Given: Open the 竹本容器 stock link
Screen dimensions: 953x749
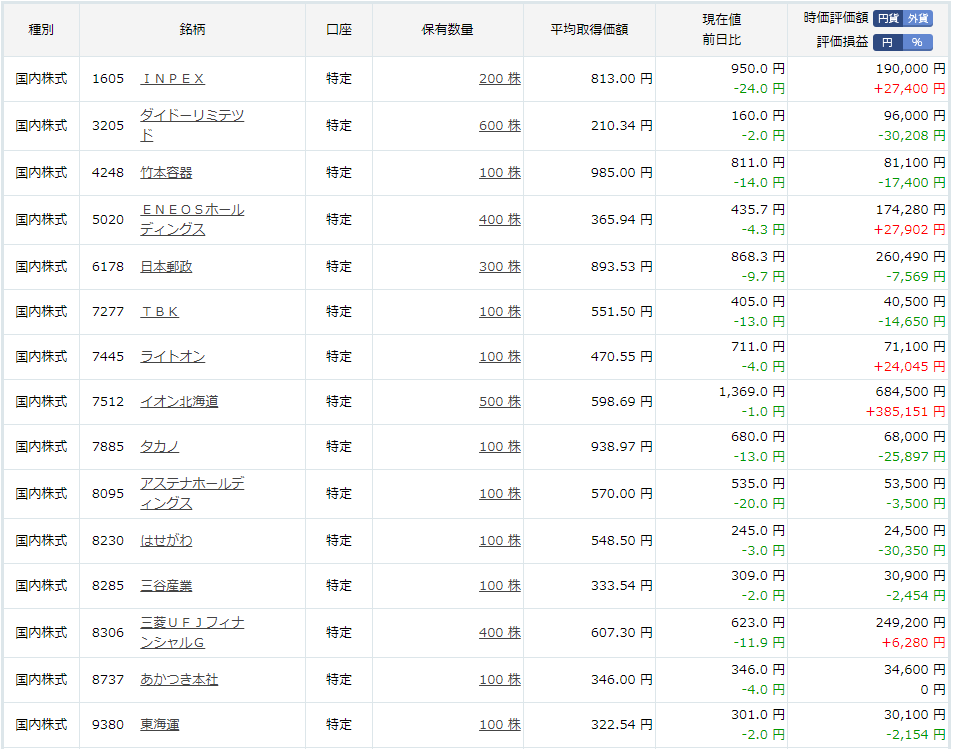Looking at the screenshot, I should (x=166, y=173).
